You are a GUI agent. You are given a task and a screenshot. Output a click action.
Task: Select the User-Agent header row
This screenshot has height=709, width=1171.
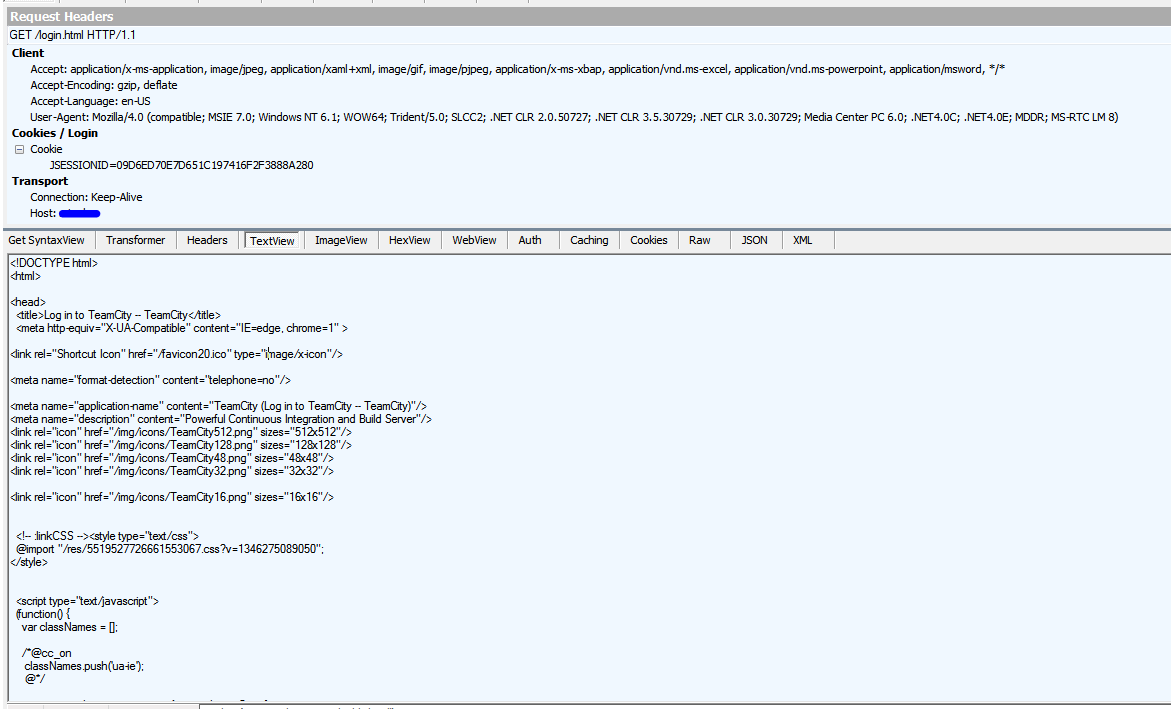pos(574,117)
